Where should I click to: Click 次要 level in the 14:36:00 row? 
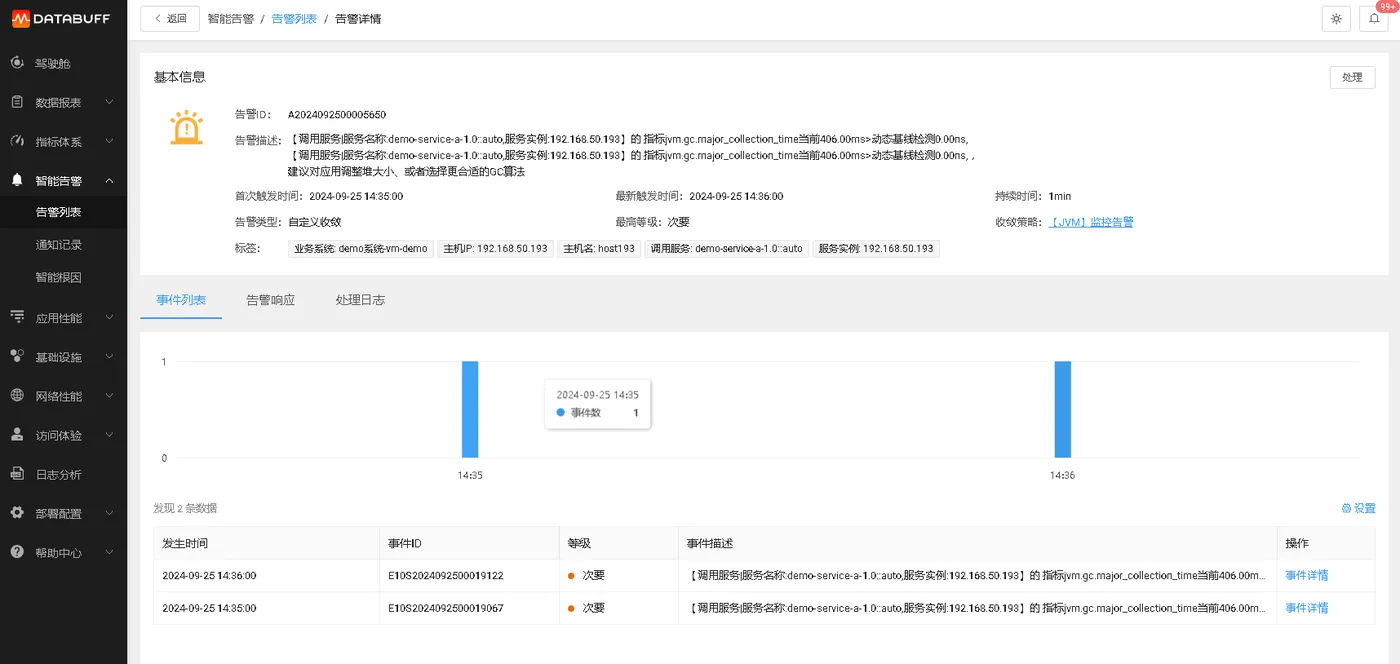pos(594,575)
